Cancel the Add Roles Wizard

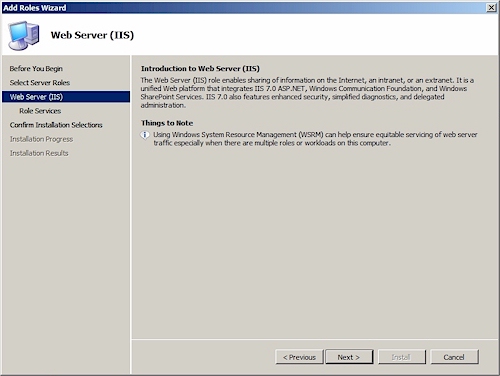click(454, 357)
